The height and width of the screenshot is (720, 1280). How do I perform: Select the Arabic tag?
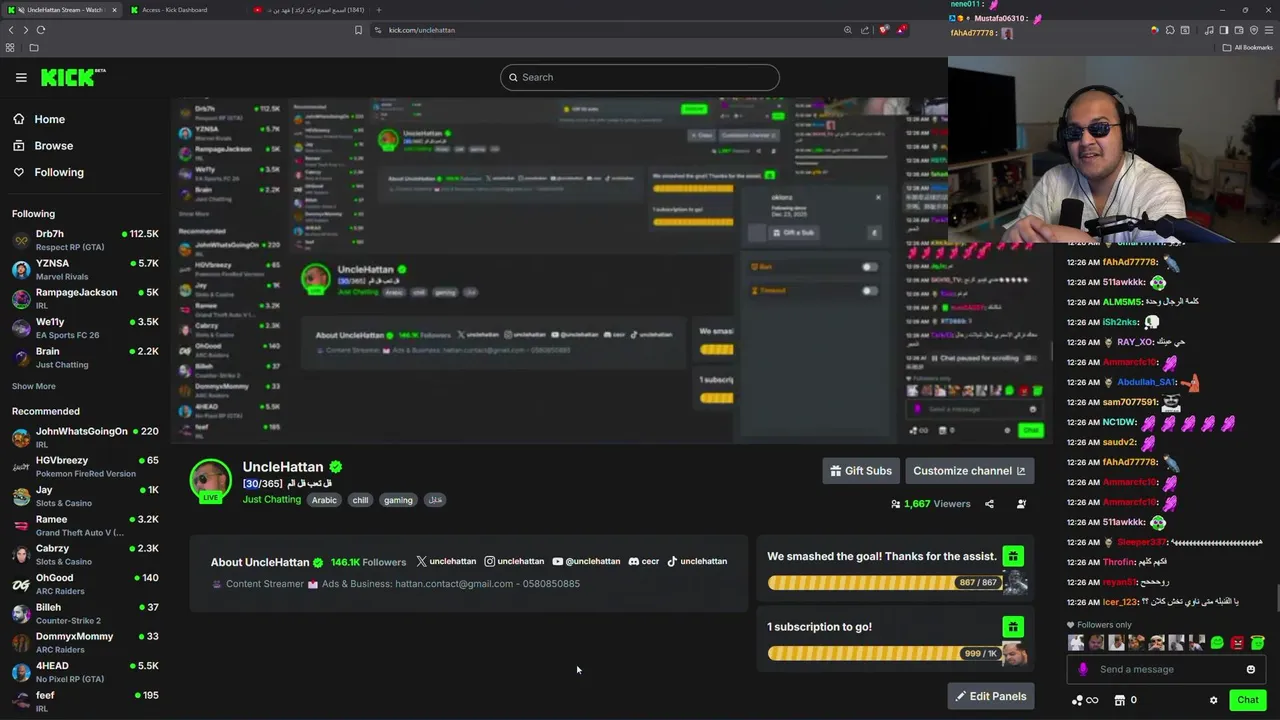click(324, 500)
